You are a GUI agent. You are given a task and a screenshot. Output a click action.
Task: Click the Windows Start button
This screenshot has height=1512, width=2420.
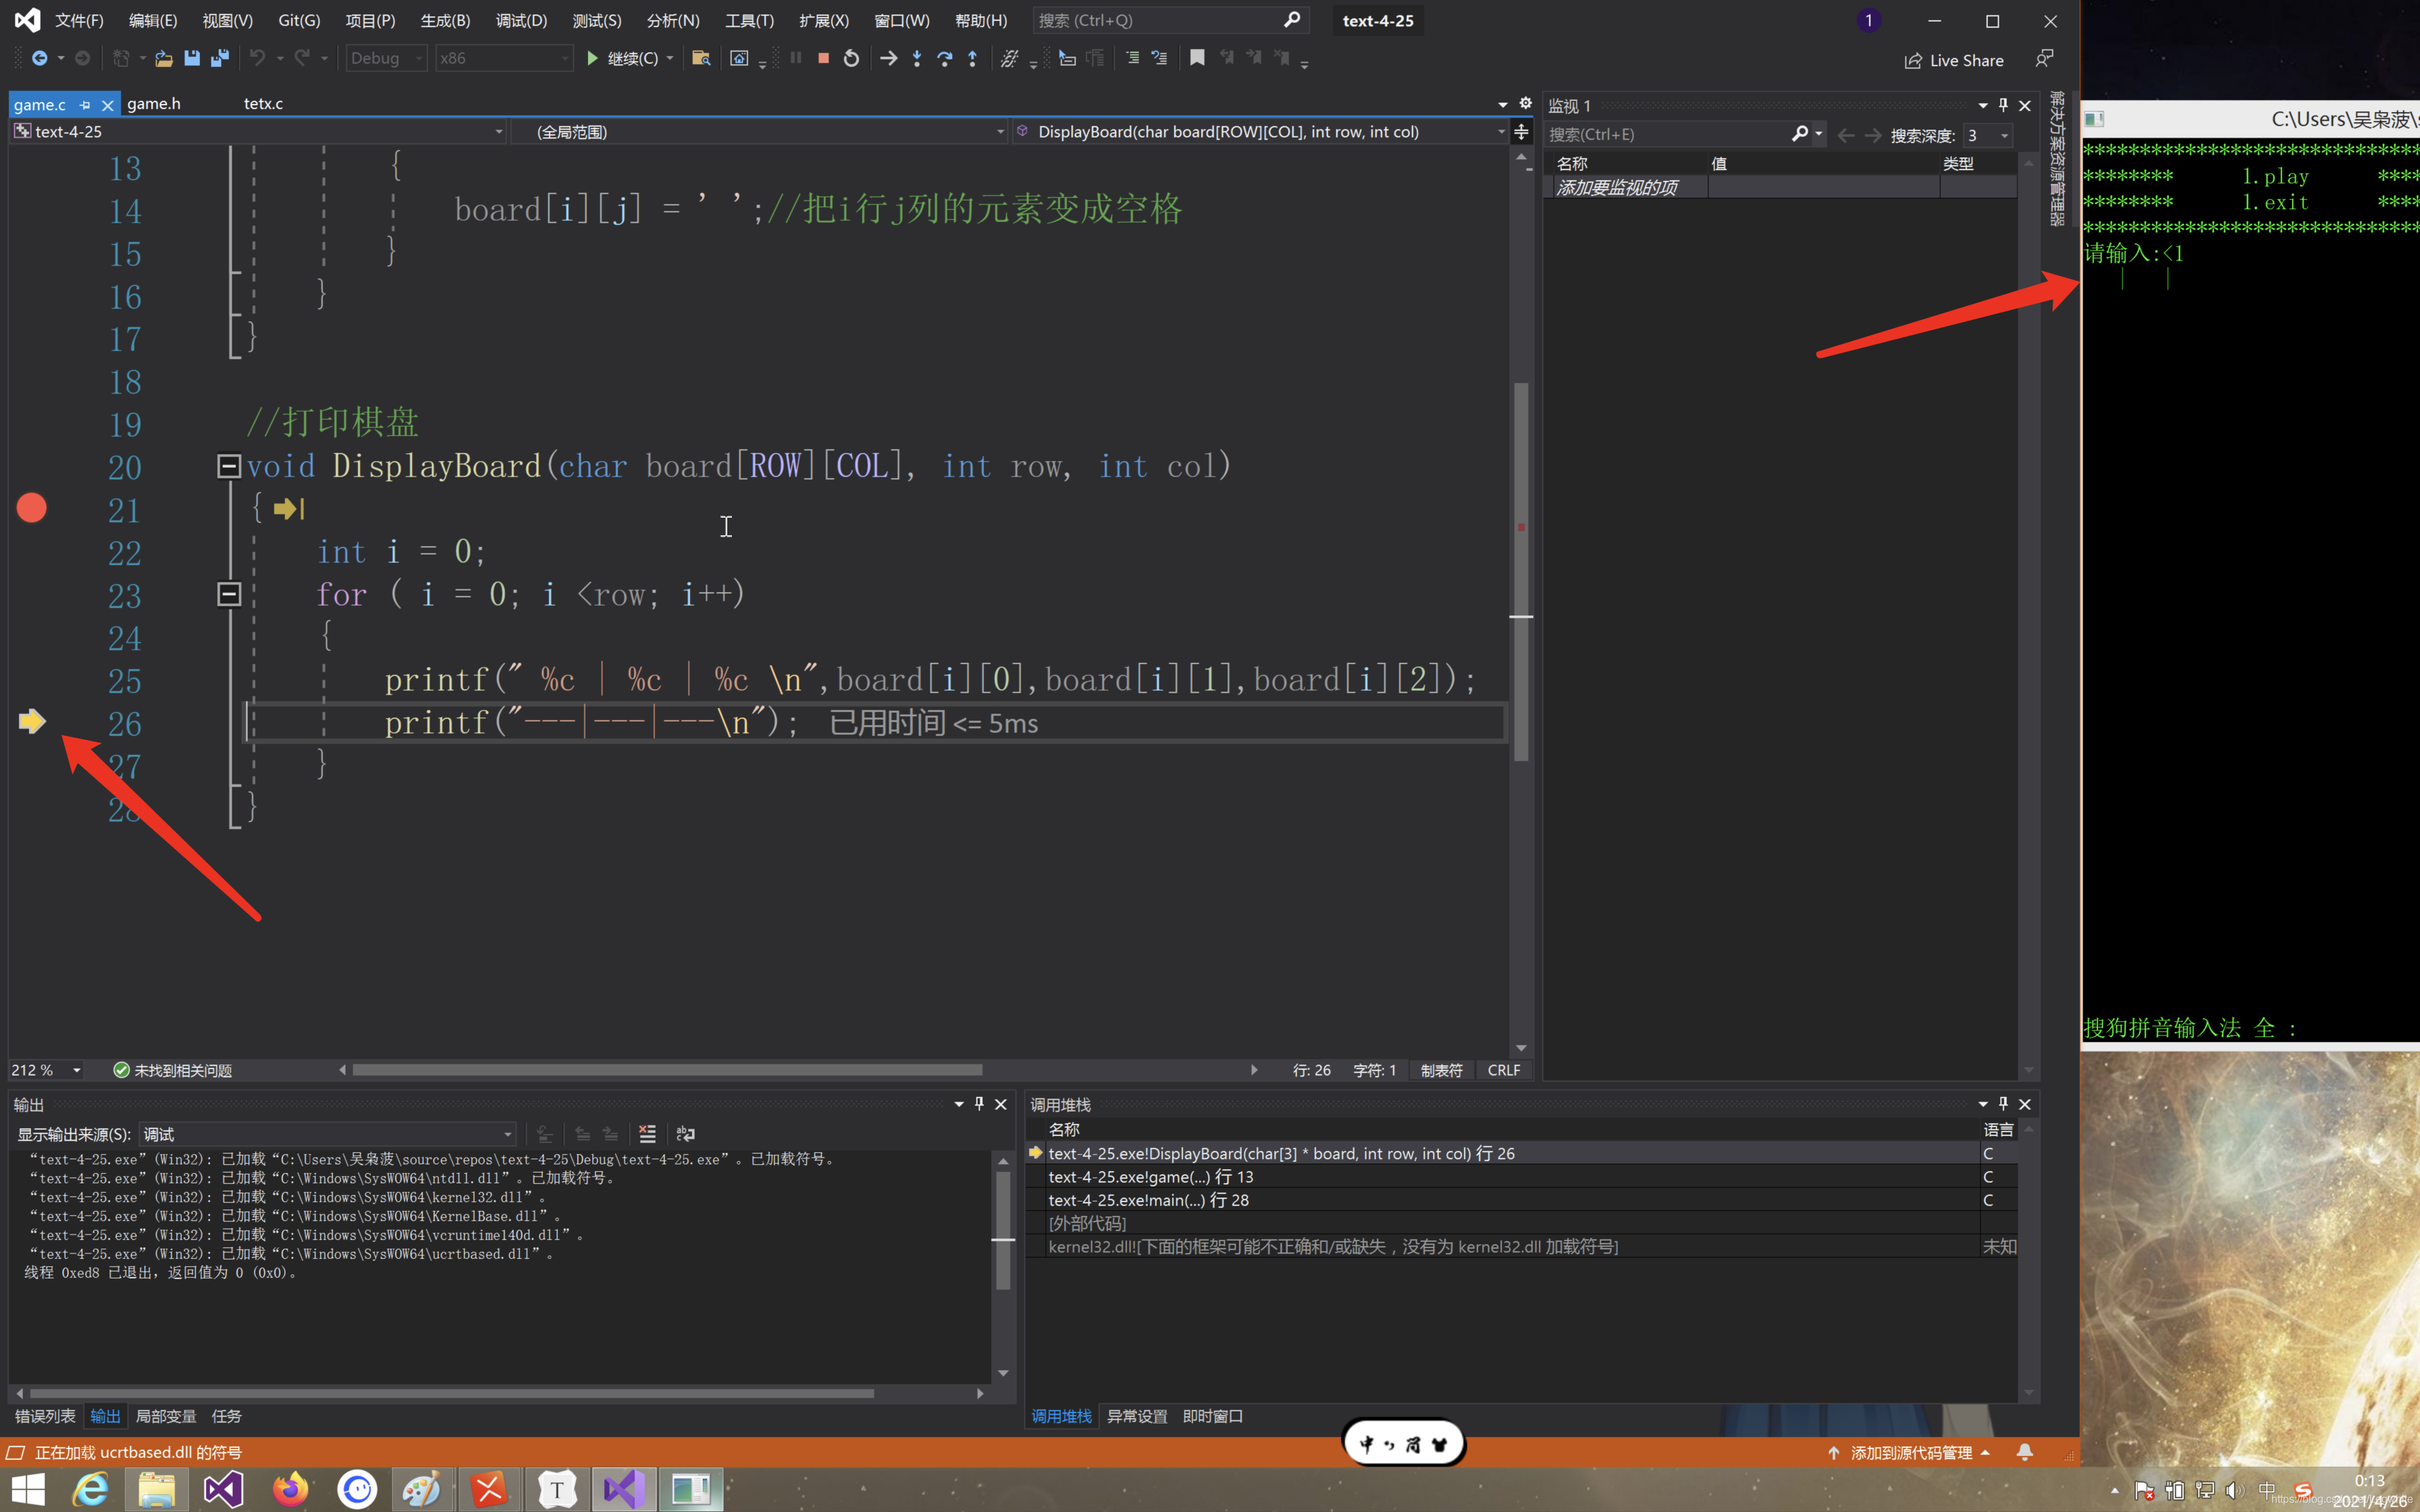pos(27,1489)
